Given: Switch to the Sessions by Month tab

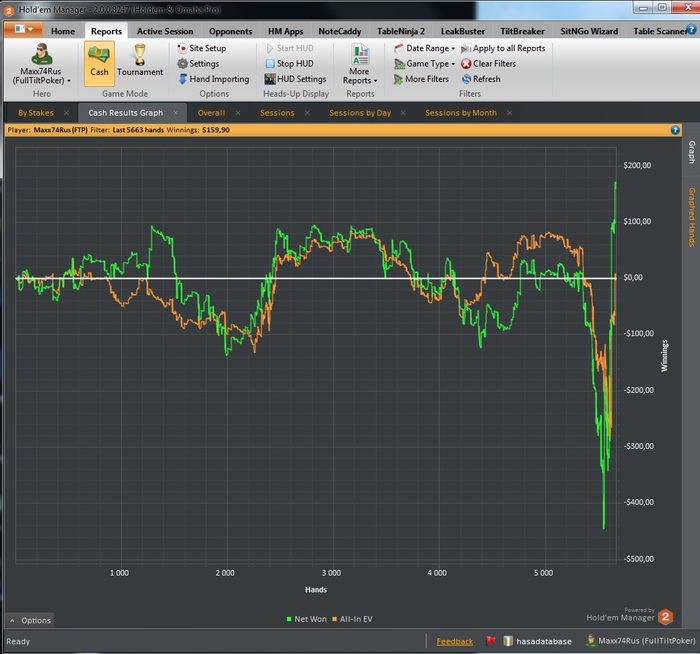Looking at the screenshot, I should pos(461,113).
